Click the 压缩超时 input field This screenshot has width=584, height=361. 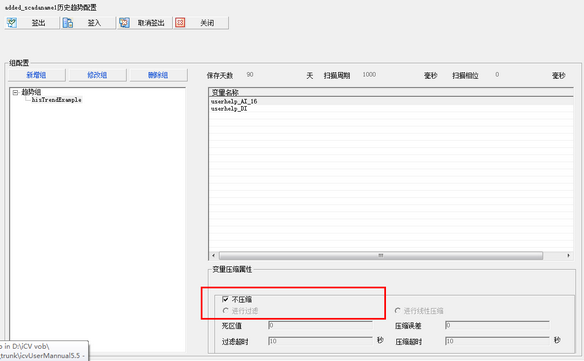pos(497,341)
